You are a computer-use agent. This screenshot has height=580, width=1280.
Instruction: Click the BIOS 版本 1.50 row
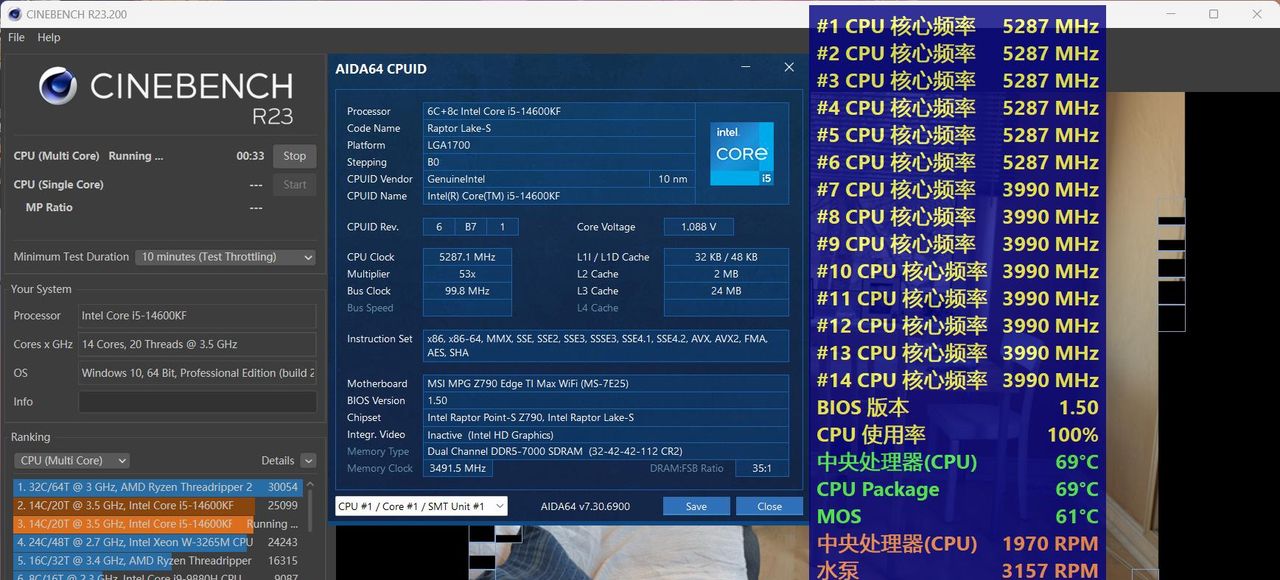(958, 407)
